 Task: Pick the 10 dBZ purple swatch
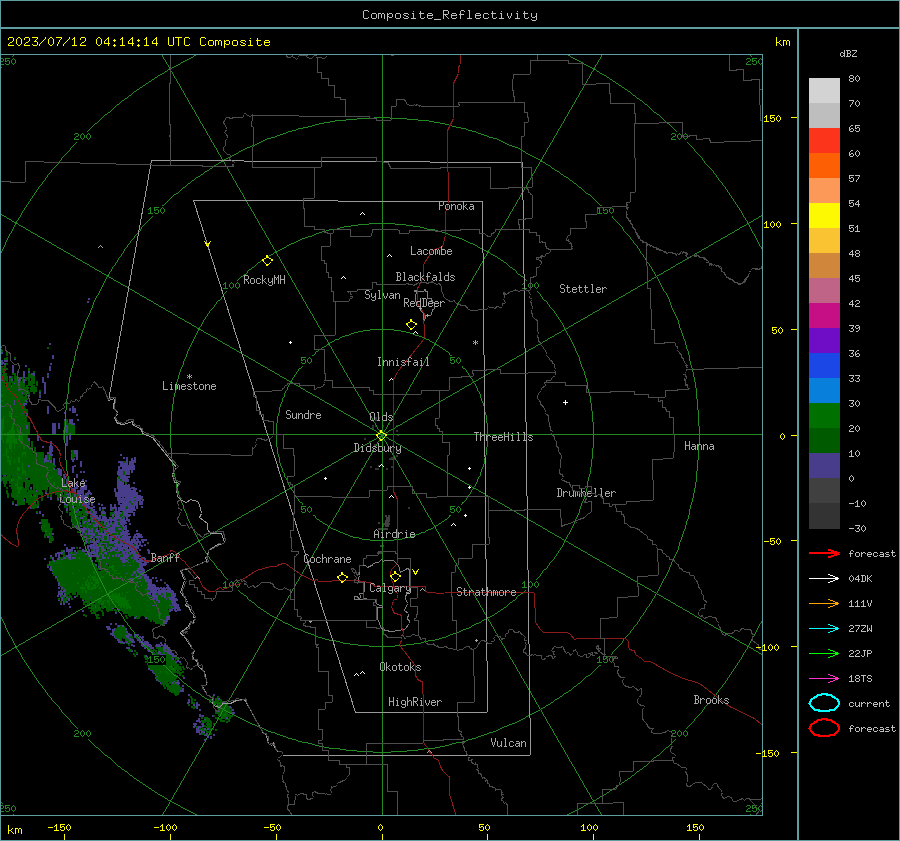click(x=824, y=466)
